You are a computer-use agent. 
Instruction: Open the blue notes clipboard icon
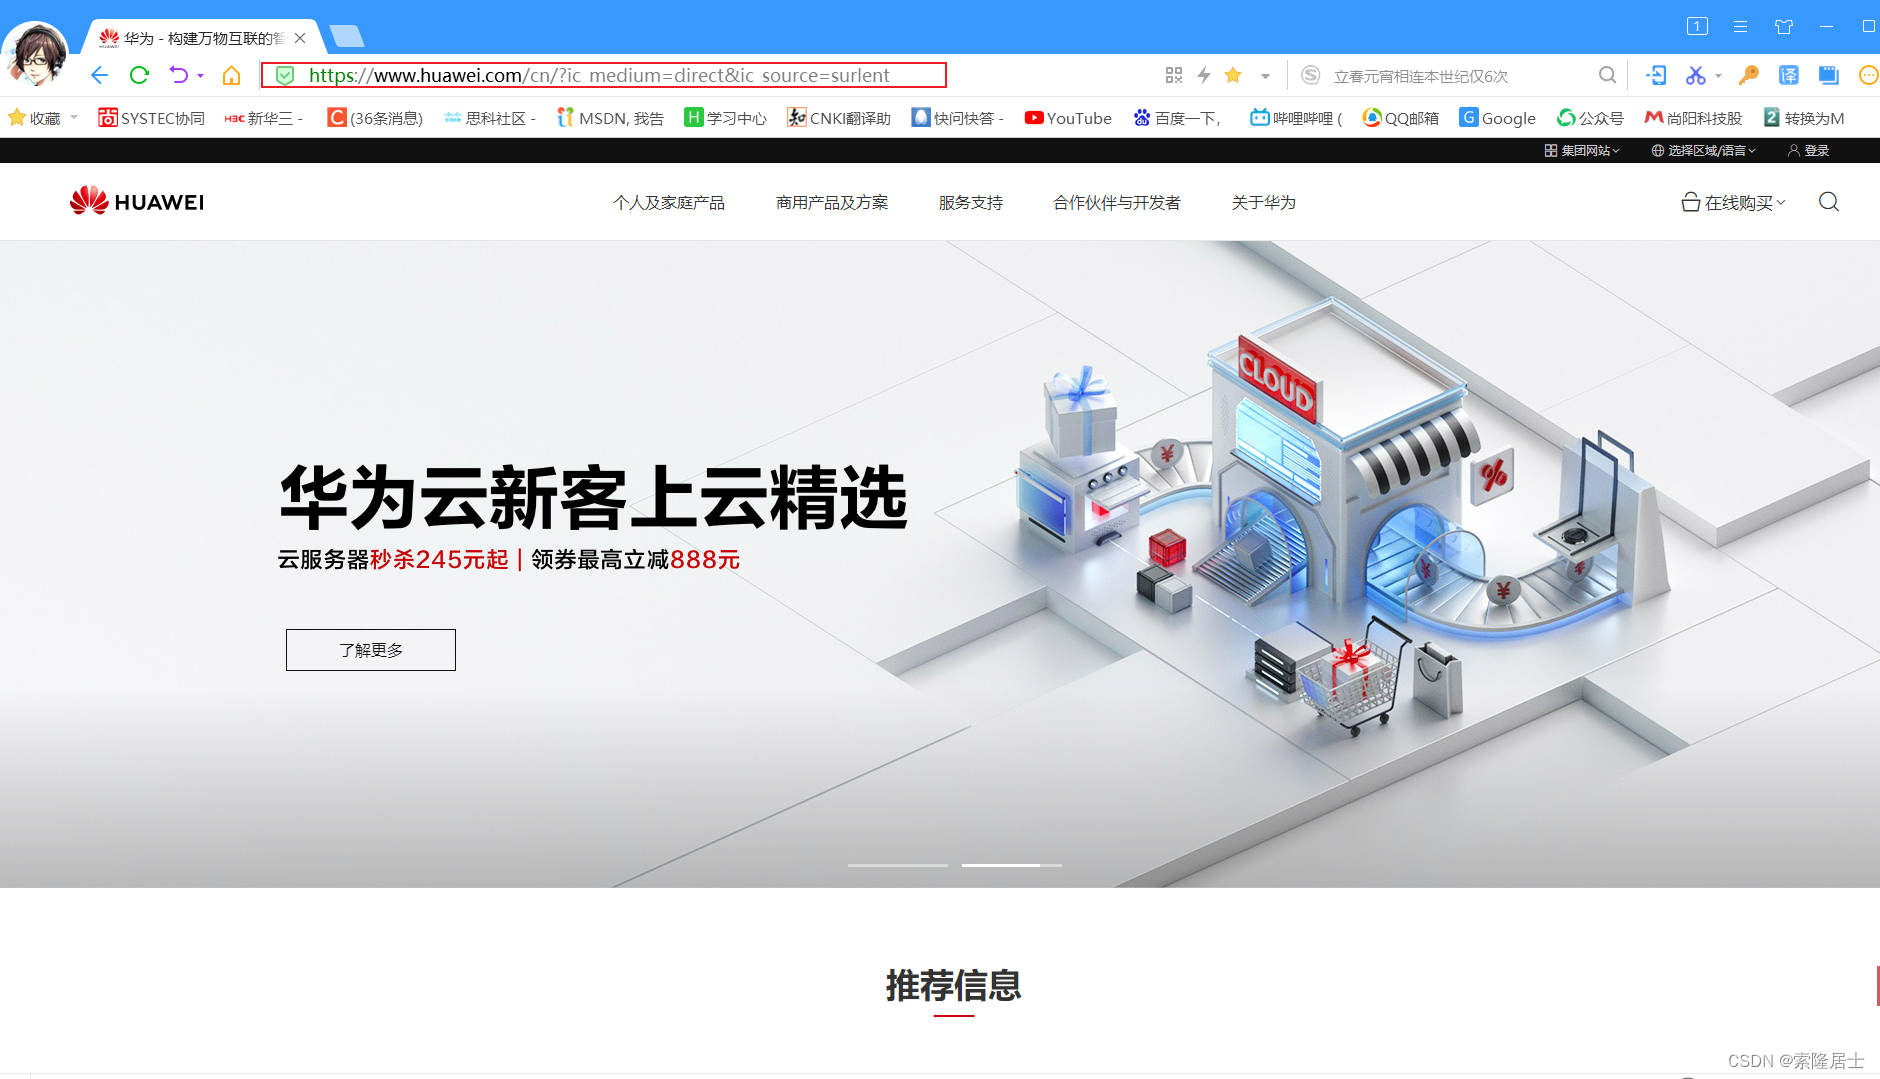tap(1829, 75)
